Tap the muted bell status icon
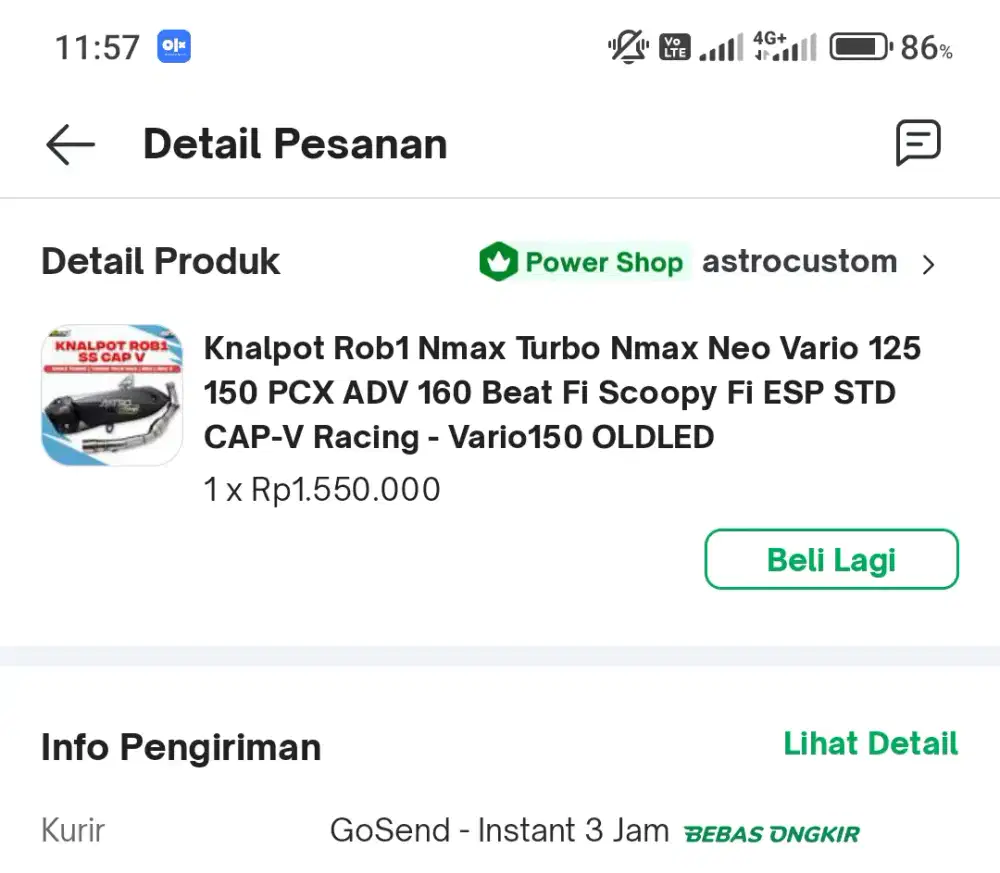The width and height of the screenshot is (1000, 873). pos(628,47)
